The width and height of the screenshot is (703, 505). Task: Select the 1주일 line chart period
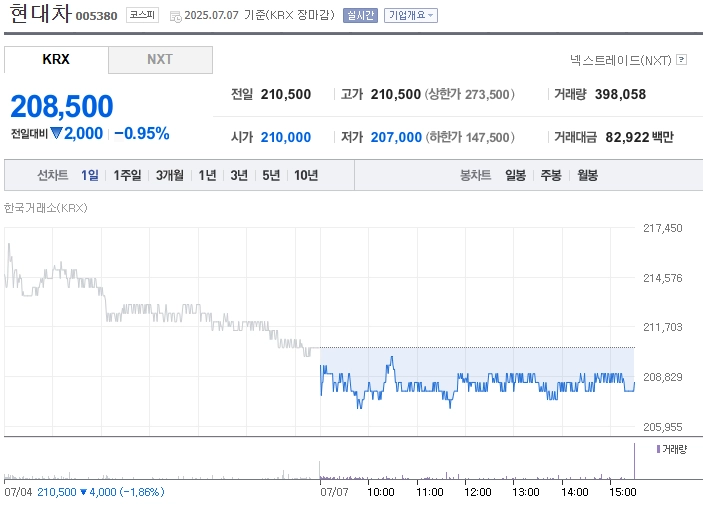click(127, 175)
